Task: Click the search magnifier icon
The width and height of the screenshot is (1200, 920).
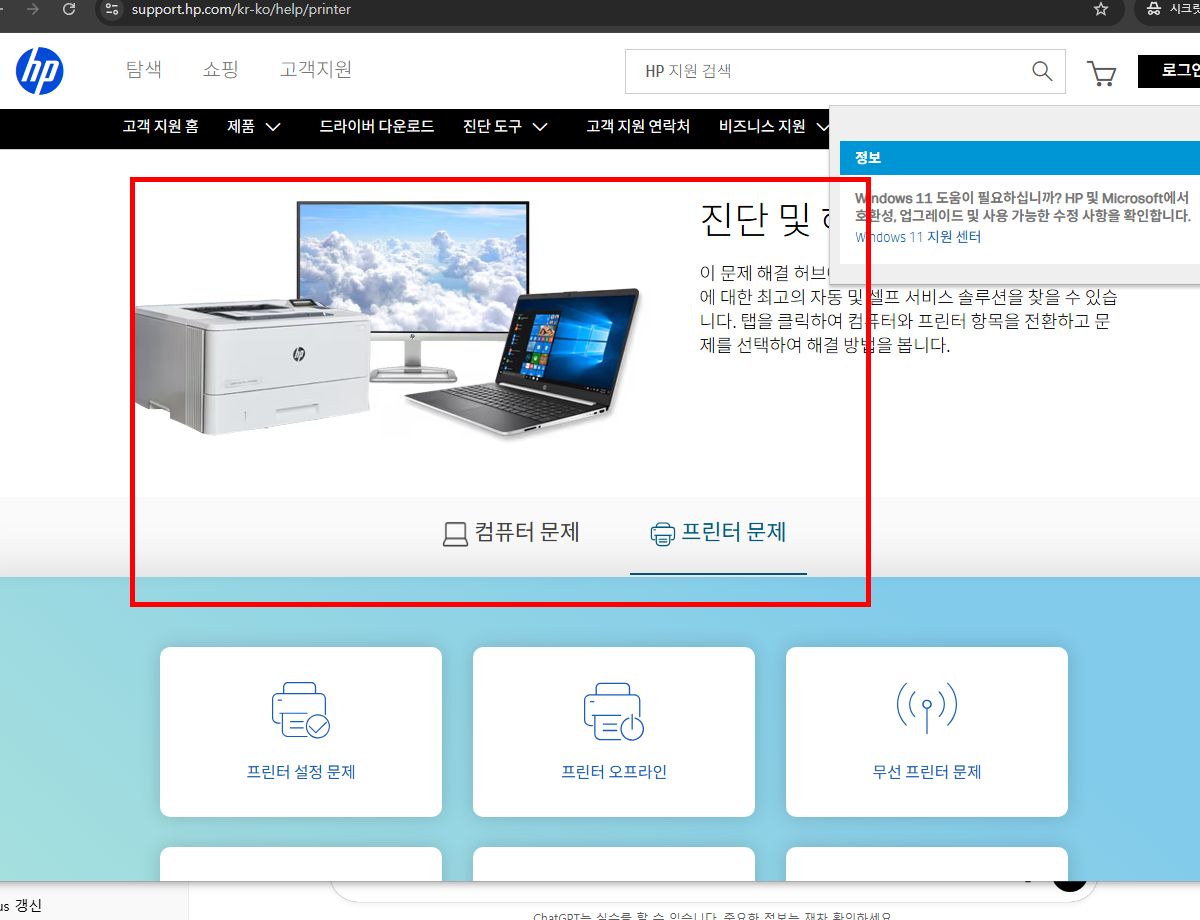Action: (1041, 71)
